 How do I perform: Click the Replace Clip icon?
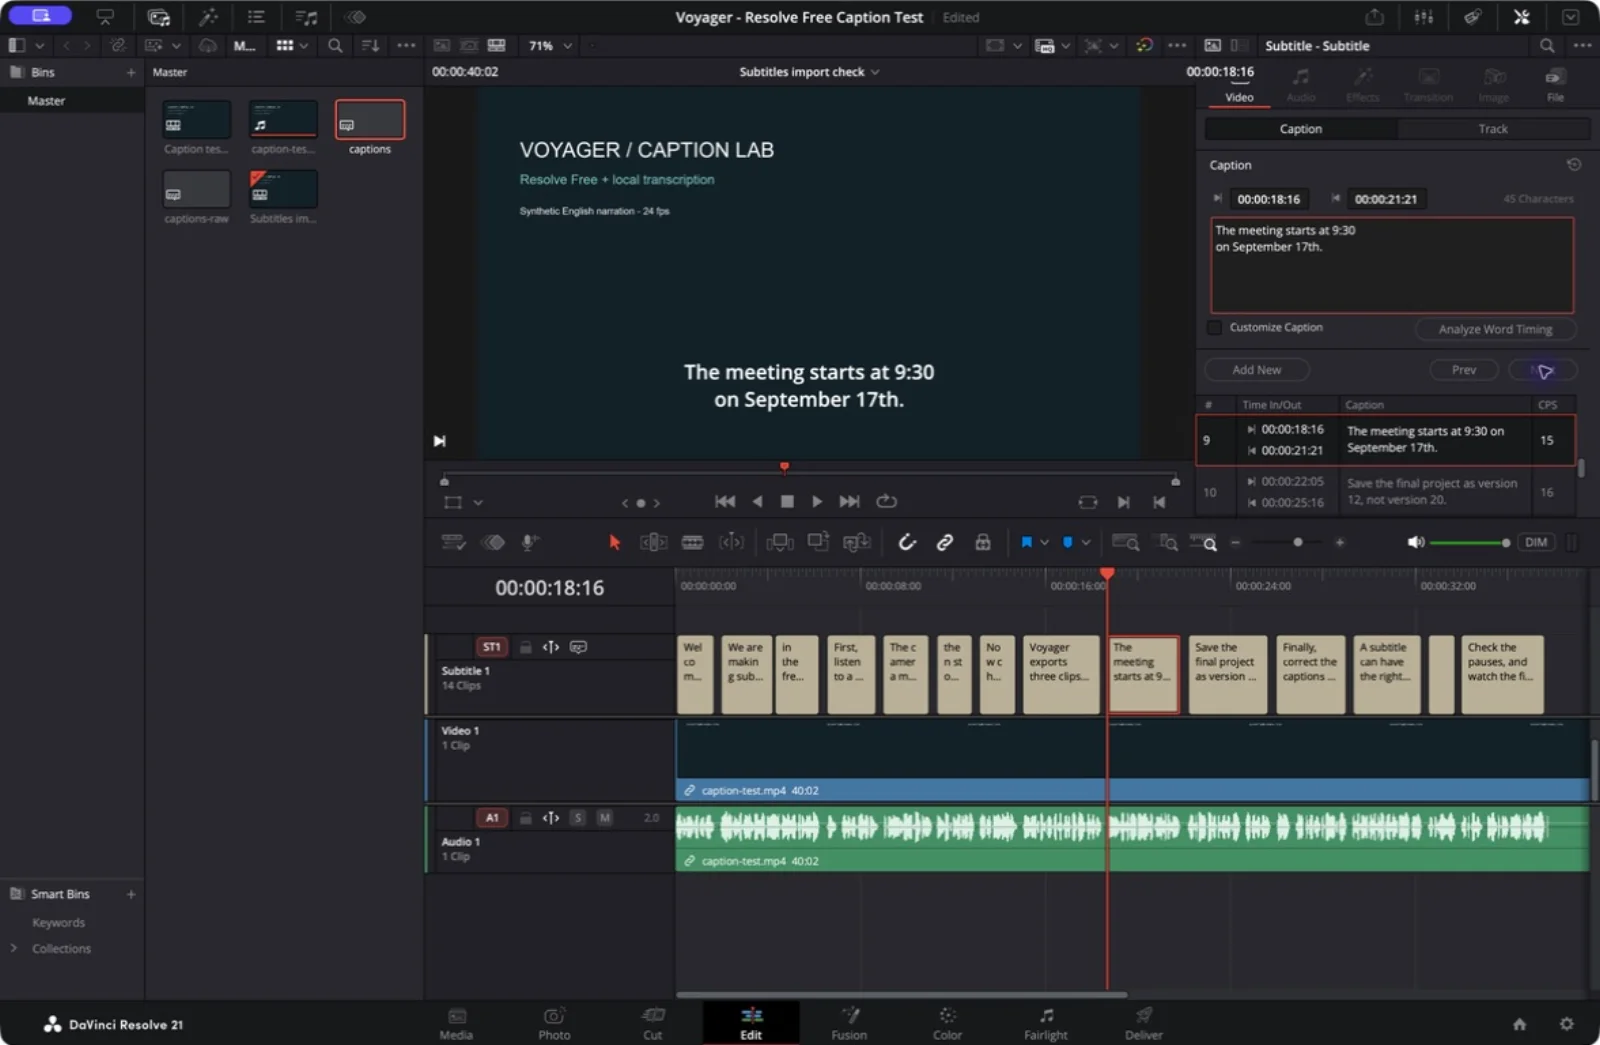coord(857,542)
